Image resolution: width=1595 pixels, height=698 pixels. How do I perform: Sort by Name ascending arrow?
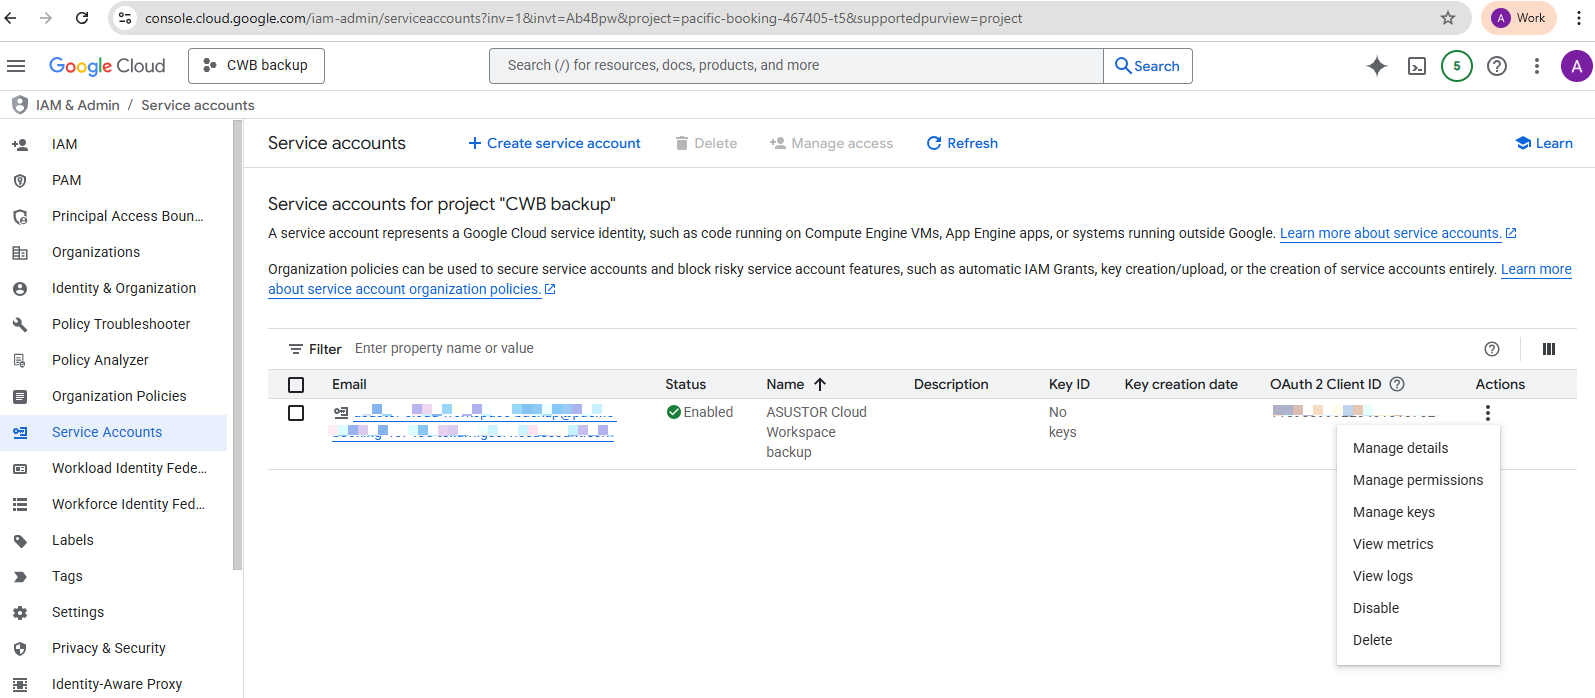tap(820, 384)
